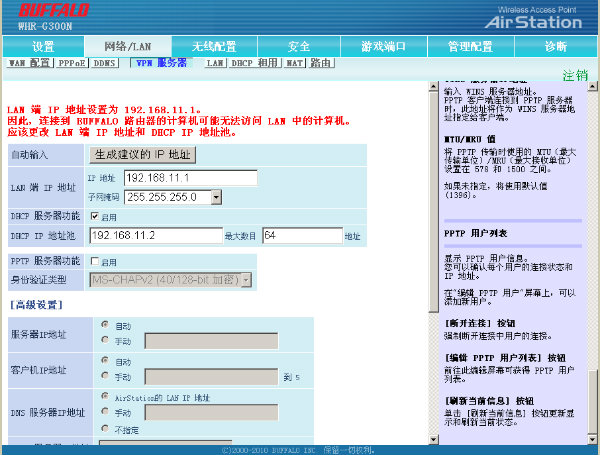Open the 路由 sub-page
This screenshot has width=600, height=455.
[x=321, y=63]
